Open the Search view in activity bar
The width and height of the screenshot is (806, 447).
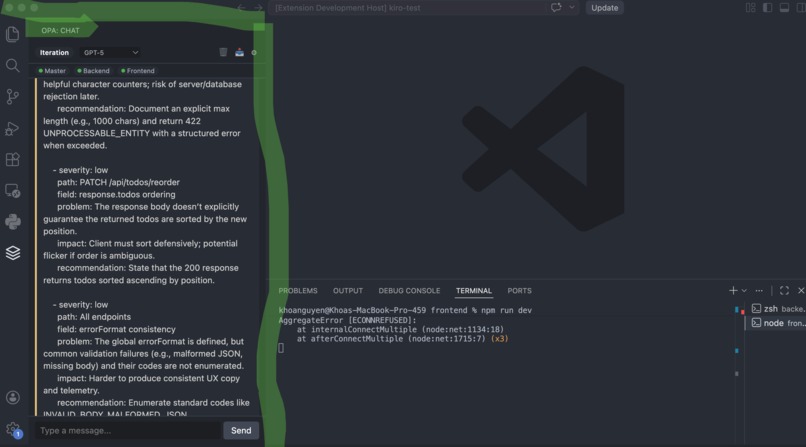[x=12, y=65]
